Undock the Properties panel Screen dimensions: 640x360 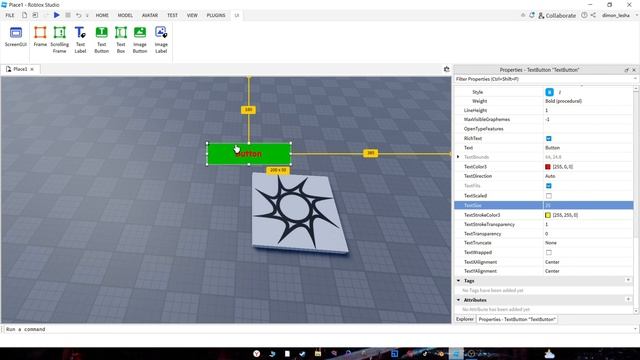[627, 70]
